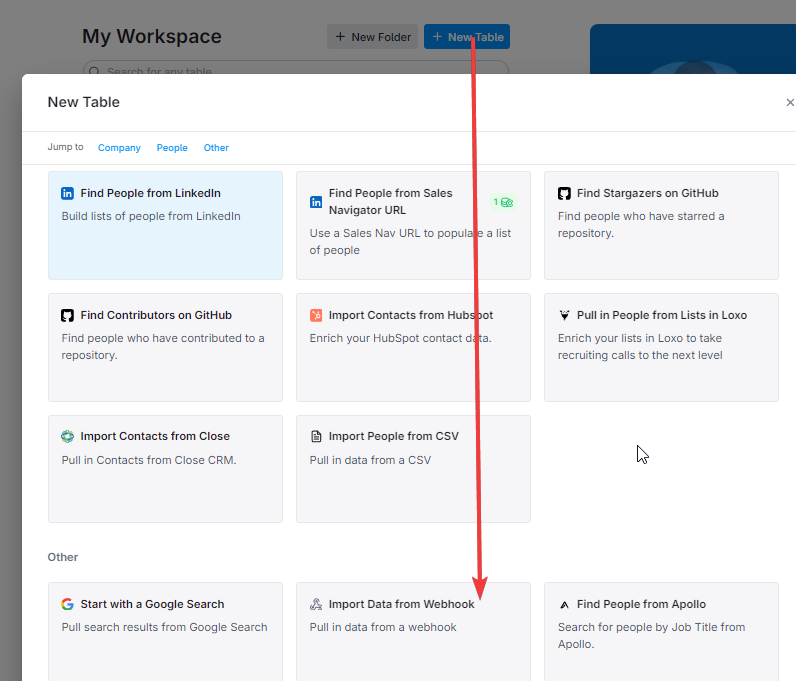796x681 pixels.
Task: Click the LinkedIn icon in Find People from LinkedIn
Action: (x=68, y=194)
